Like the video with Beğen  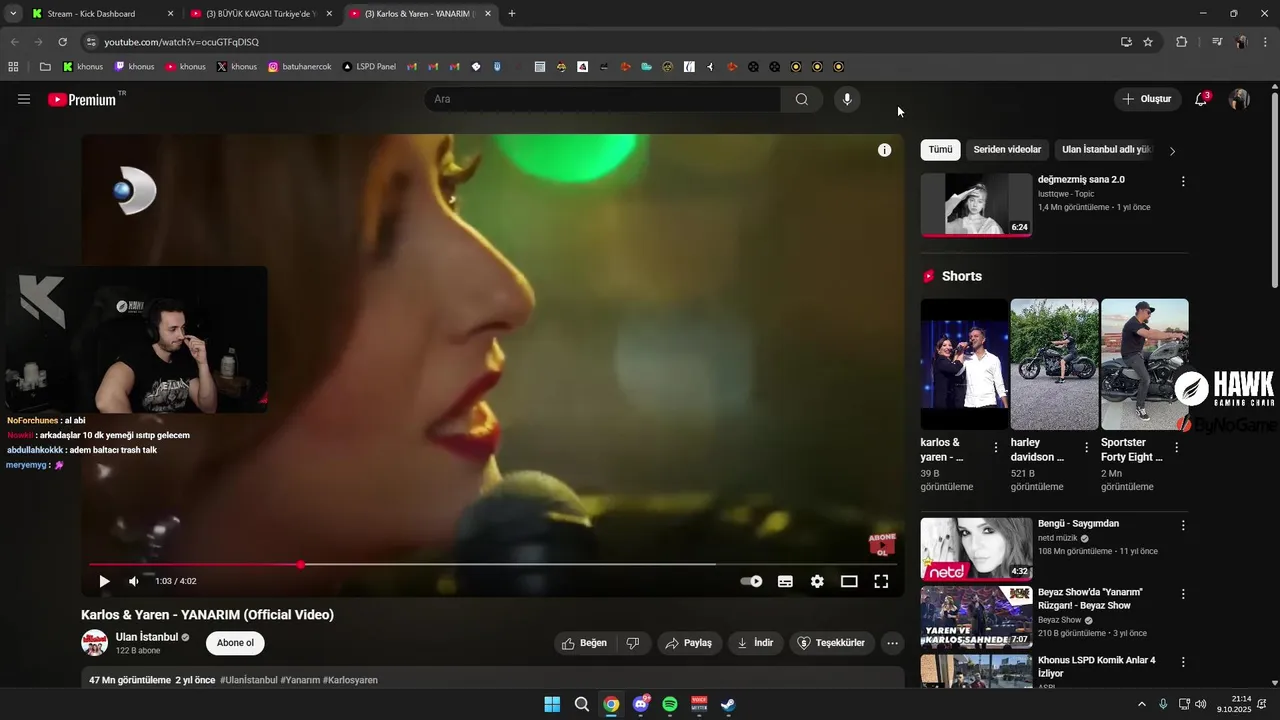(585, 643)
